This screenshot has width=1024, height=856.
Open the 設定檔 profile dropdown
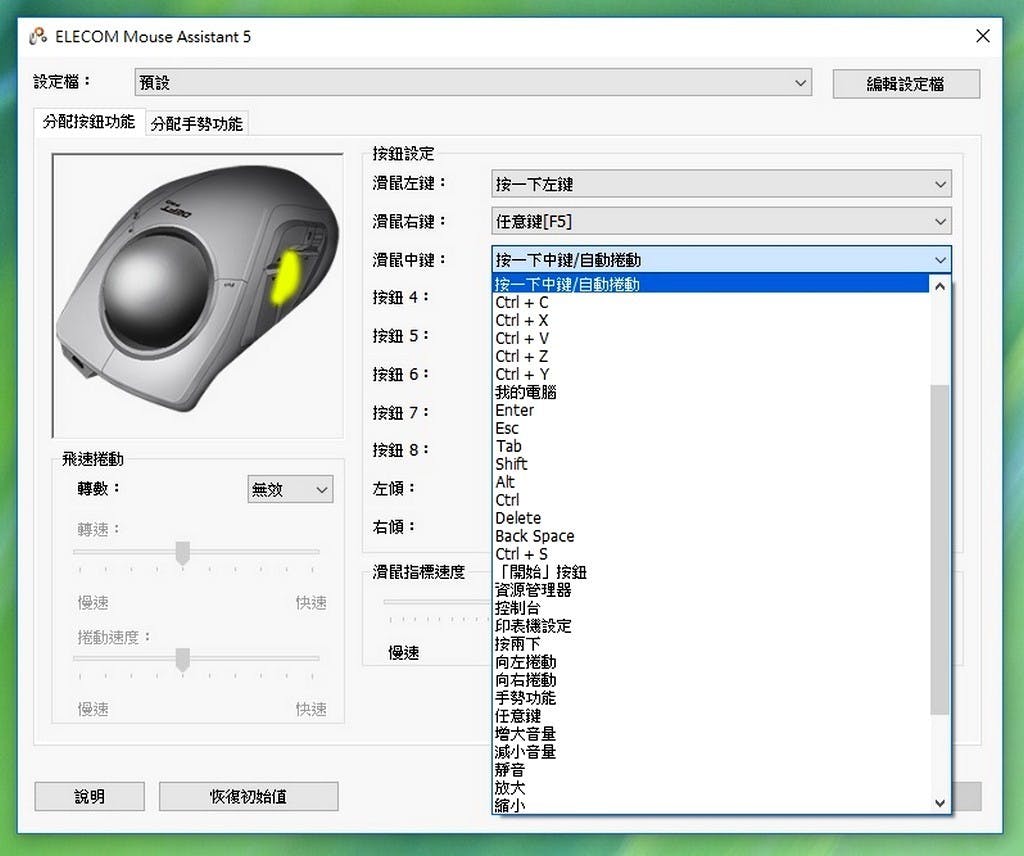(x=472, y=84)
